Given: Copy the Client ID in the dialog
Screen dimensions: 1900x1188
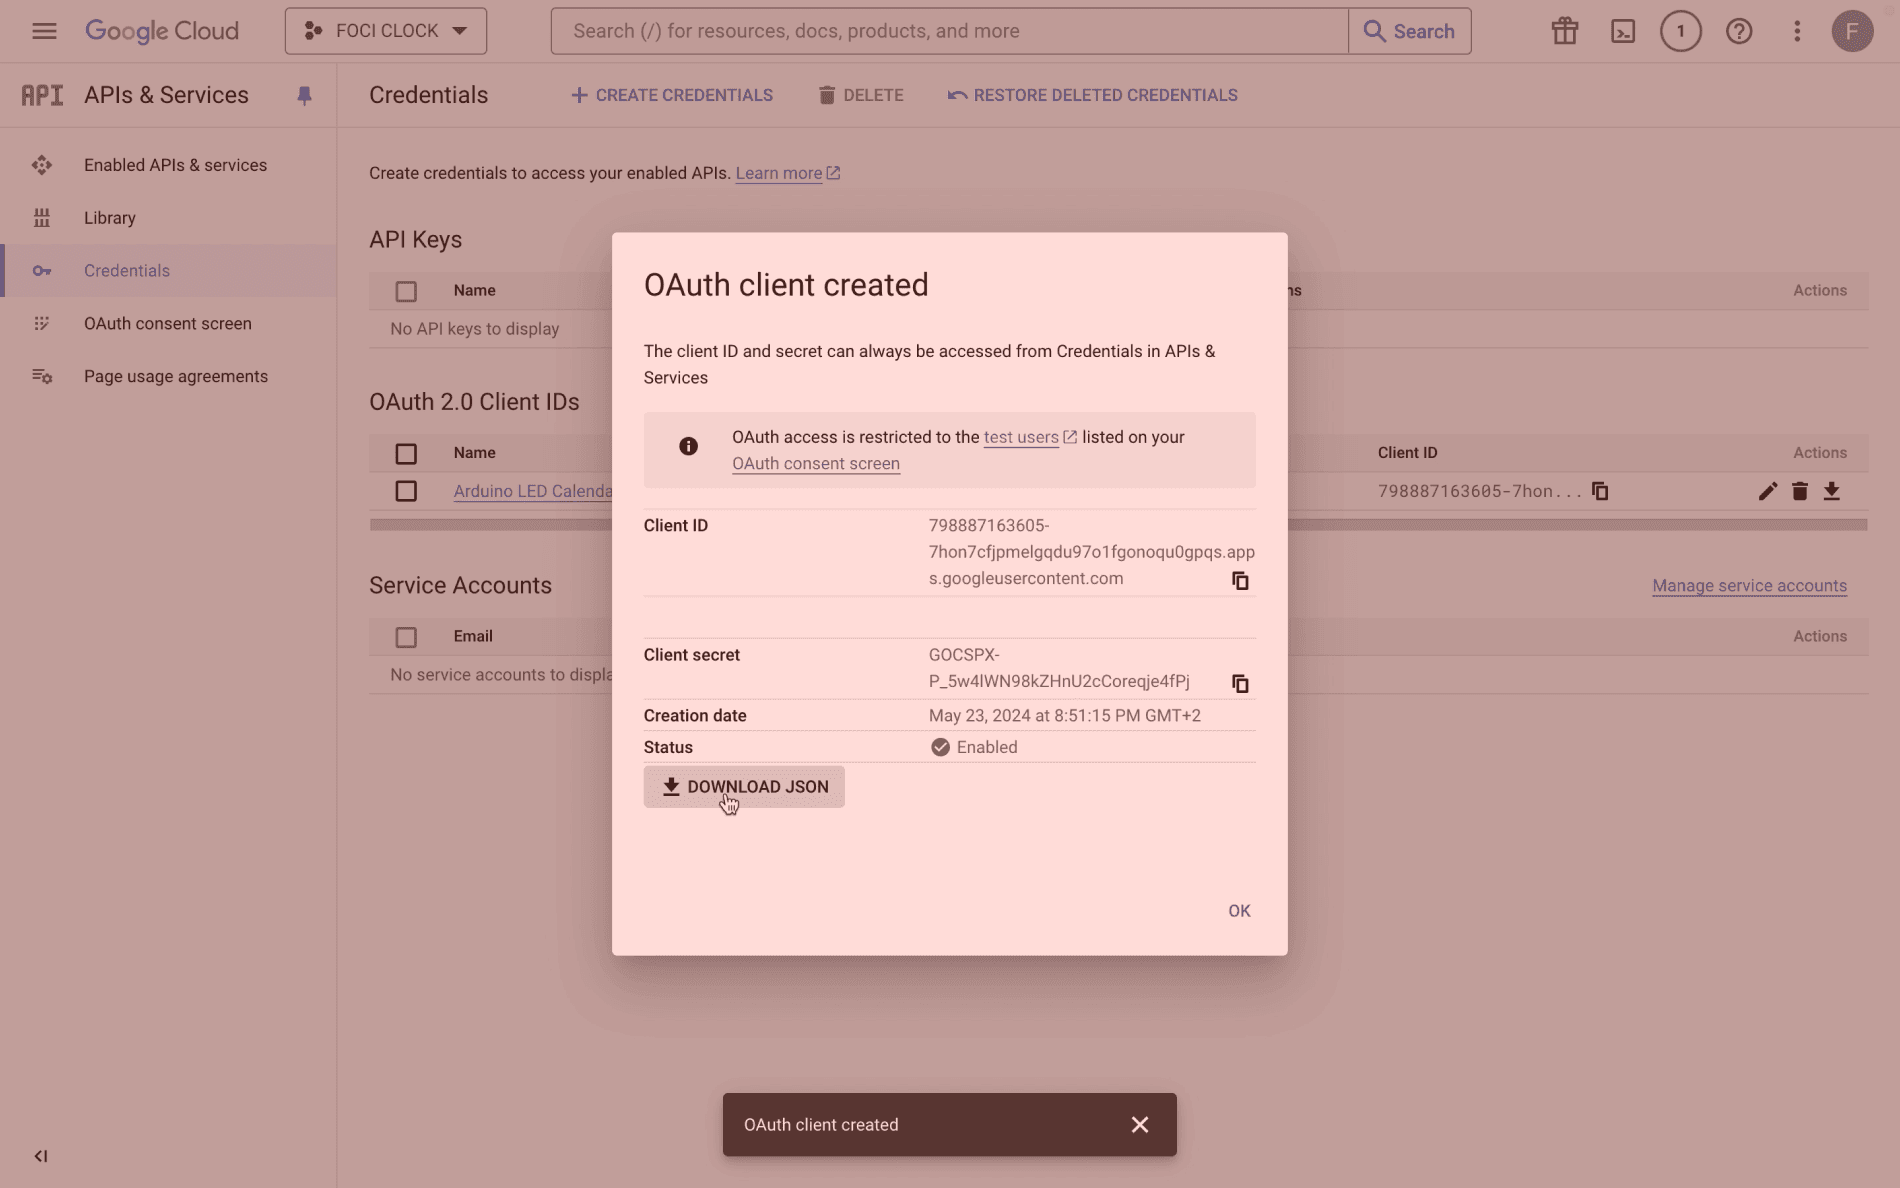Looking at the screenshot, I should click(1240, 581).
